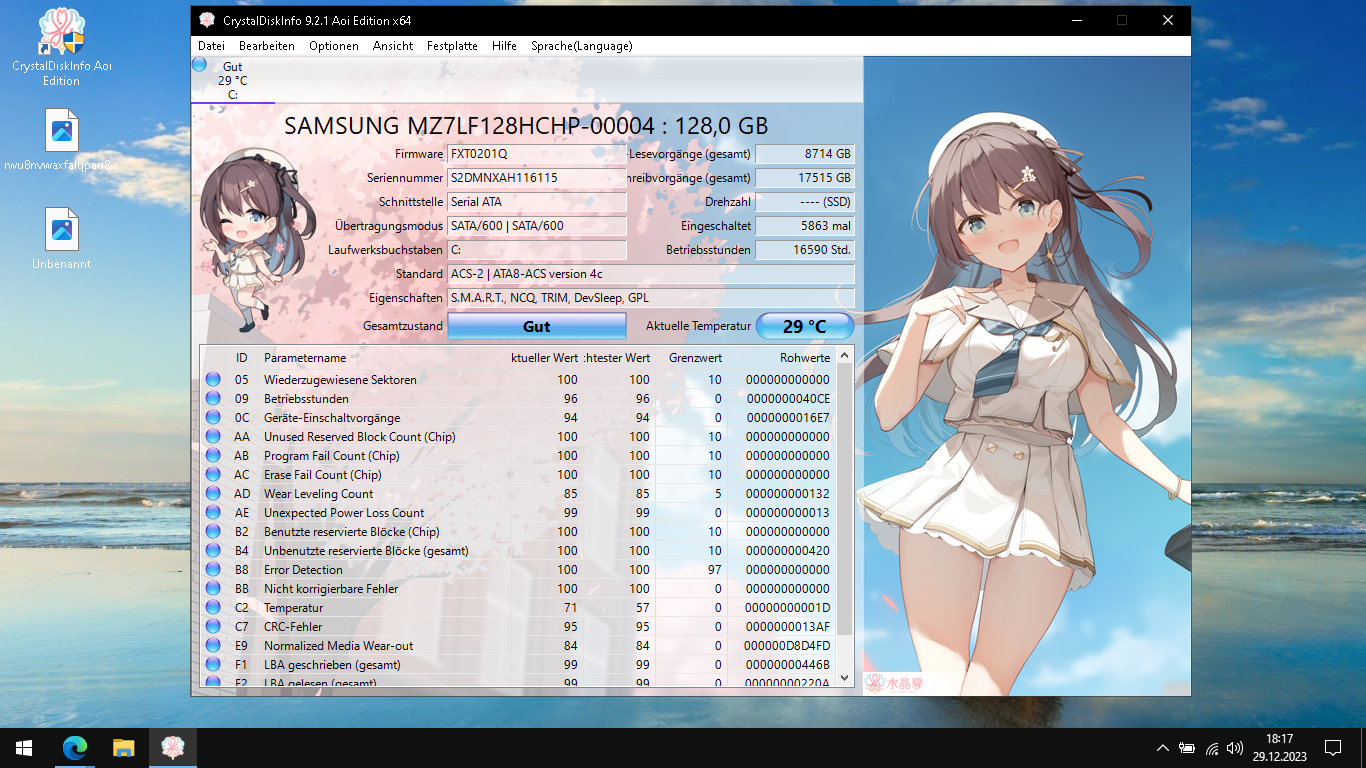
Task: Click raw value 0000000040CE for Betriebsstunden
Action: click(x=788, y=399)
